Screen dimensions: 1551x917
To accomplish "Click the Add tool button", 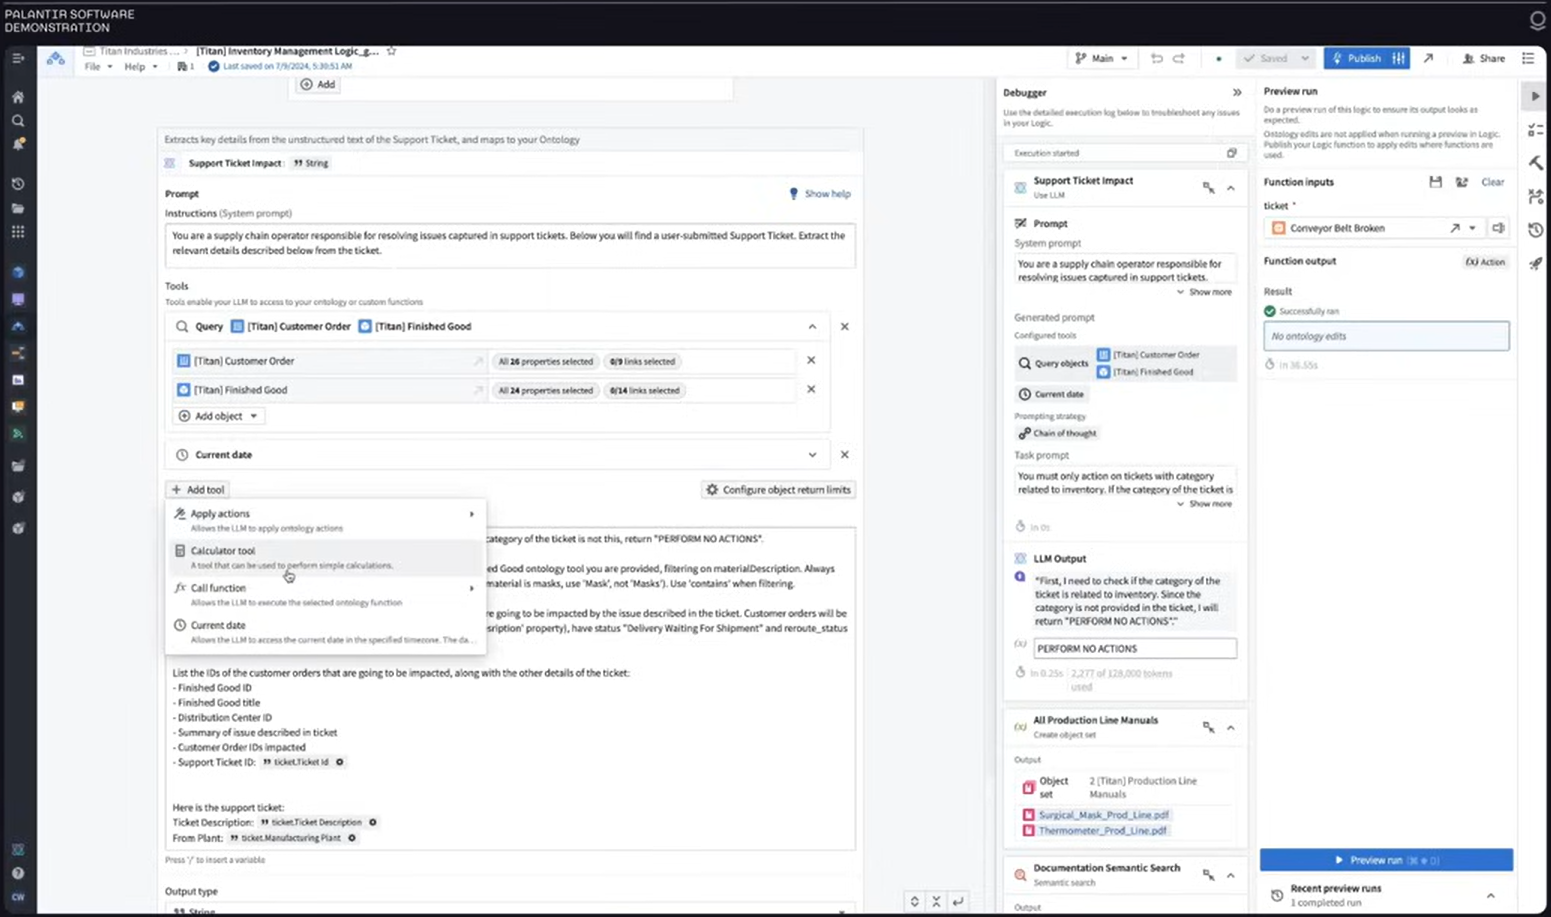I will (198, 489).
